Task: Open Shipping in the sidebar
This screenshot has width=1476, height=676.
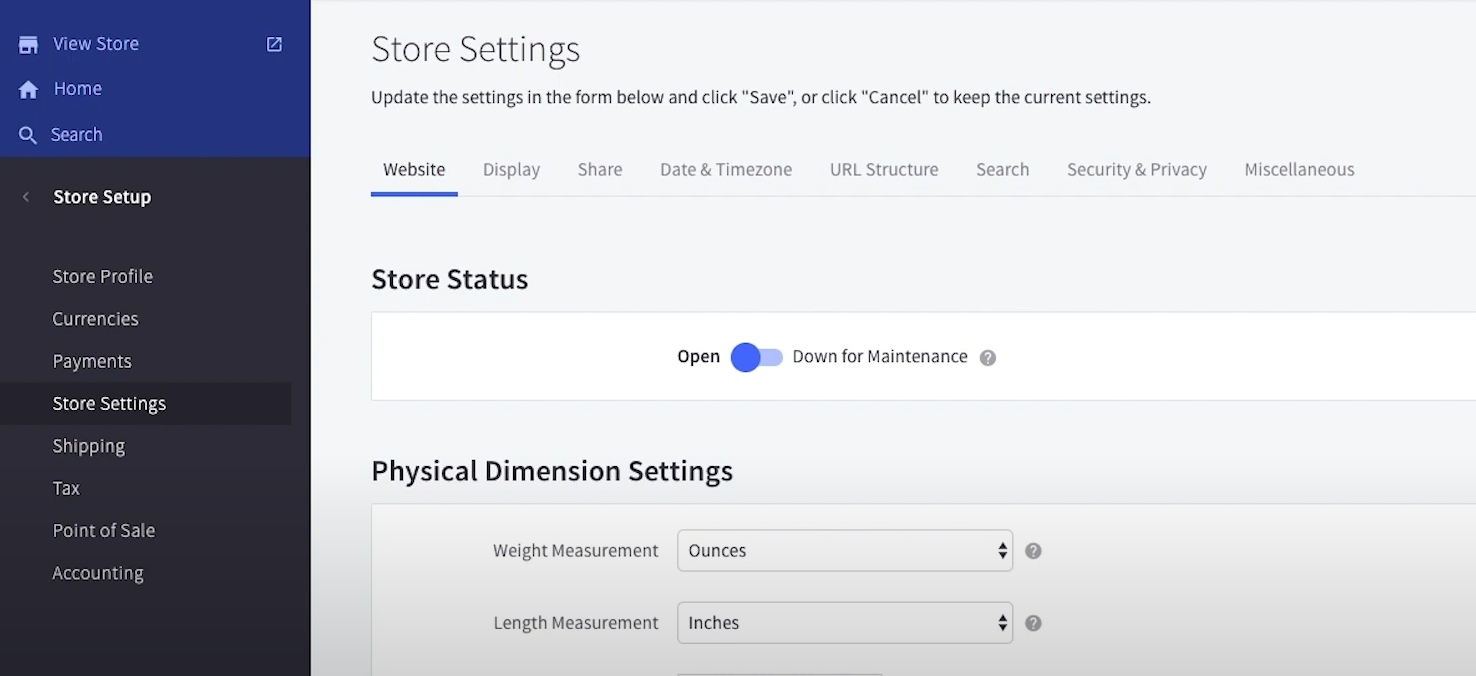Action: point(89,446)
